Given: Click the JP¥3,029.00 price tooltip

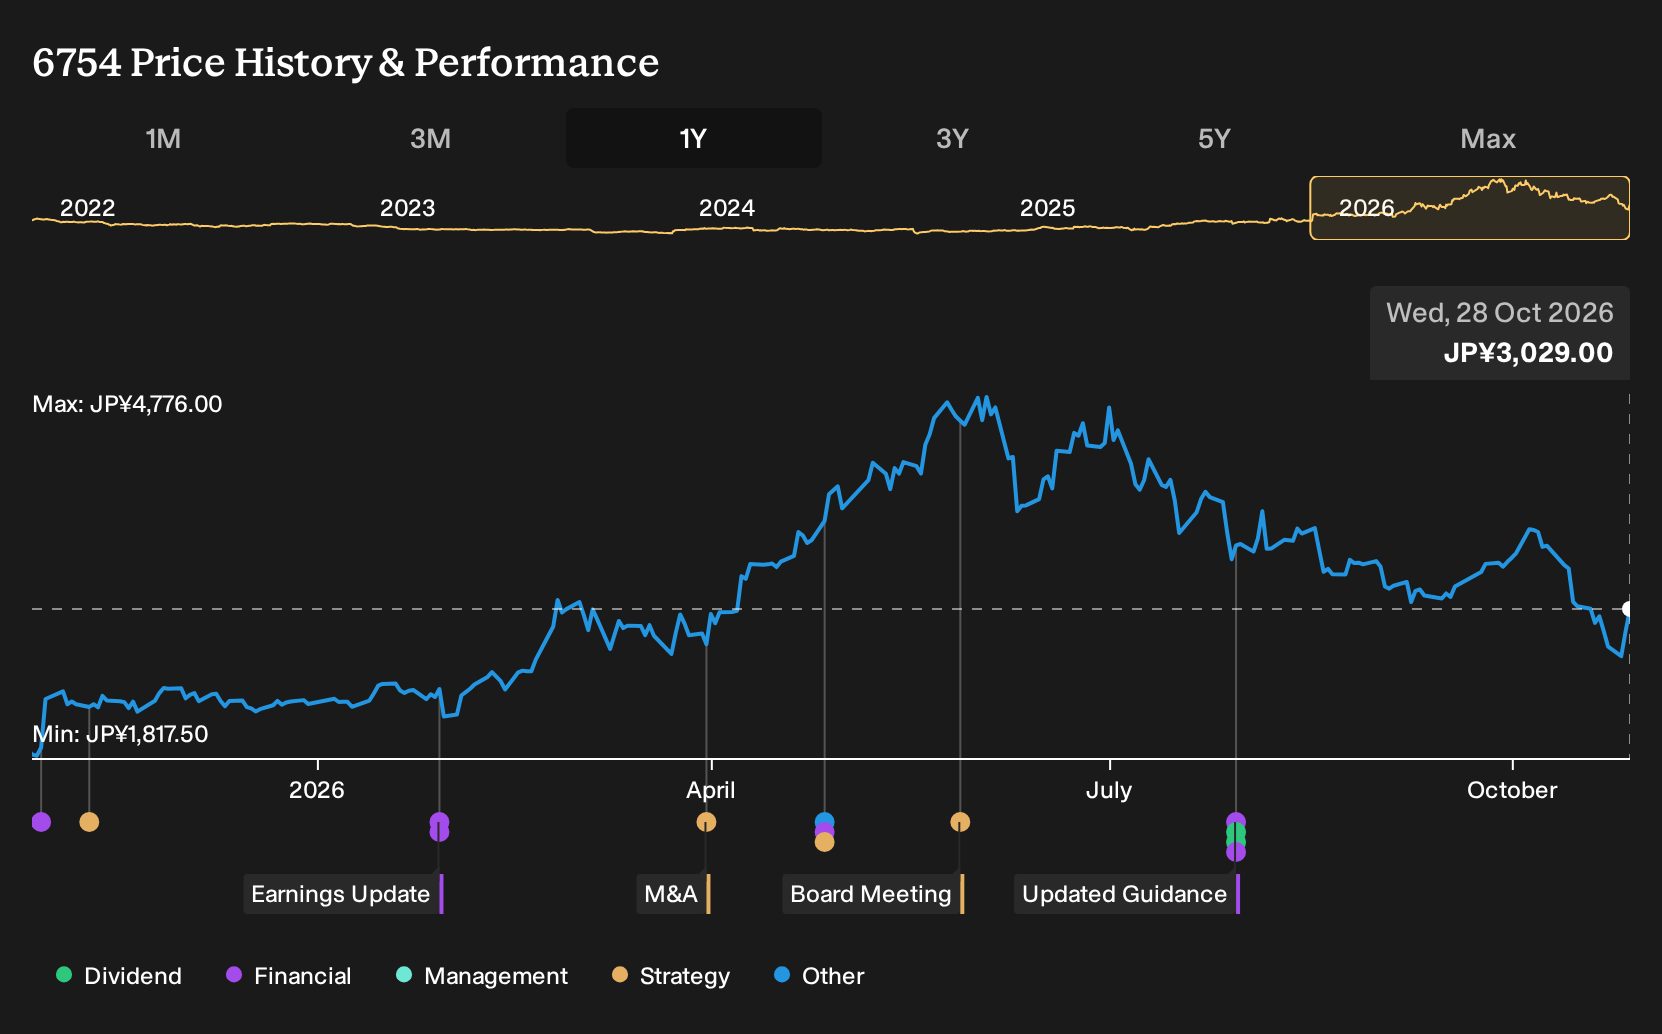Looking at the screenshot, I should [x=1500, y=333].
